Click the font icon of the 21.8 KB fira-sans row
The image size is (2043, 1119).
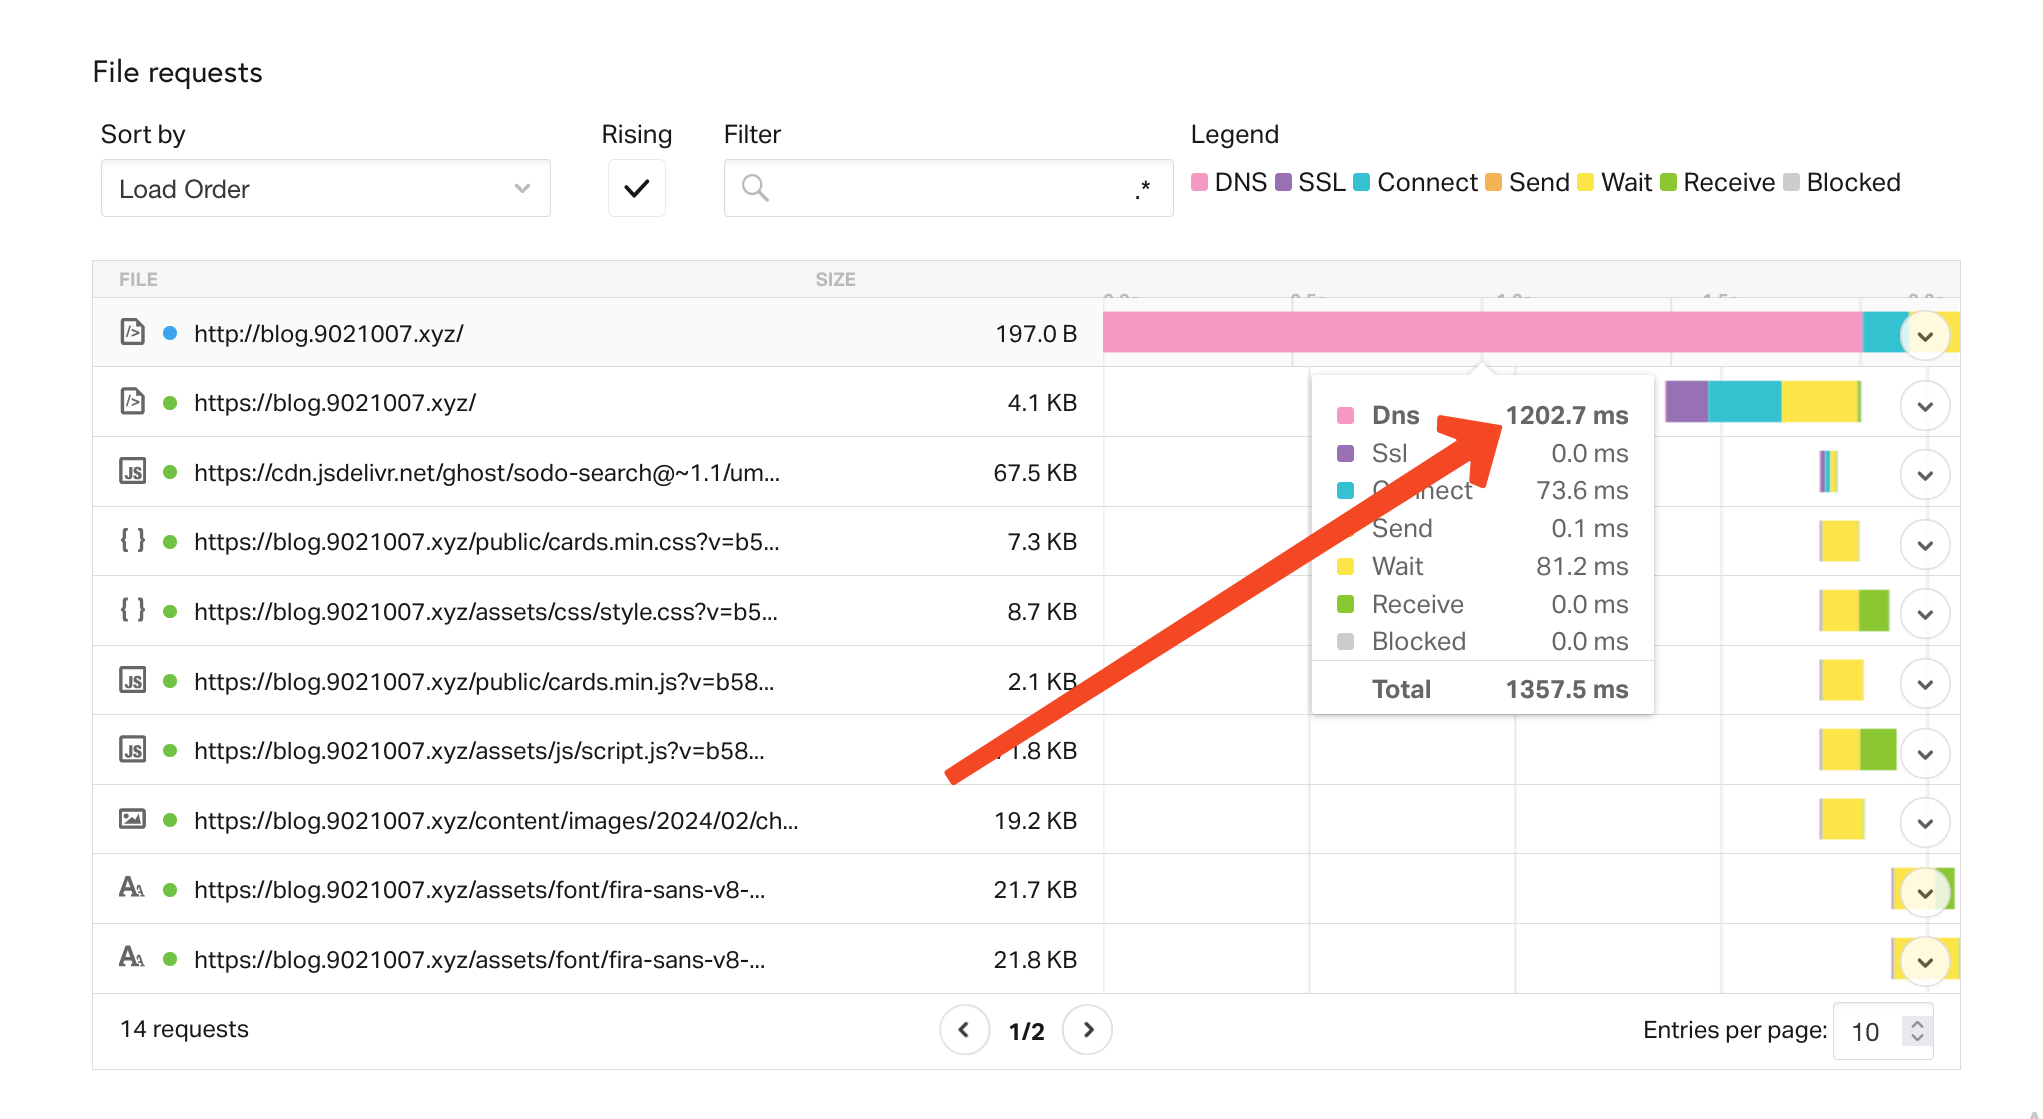[132, 958]
